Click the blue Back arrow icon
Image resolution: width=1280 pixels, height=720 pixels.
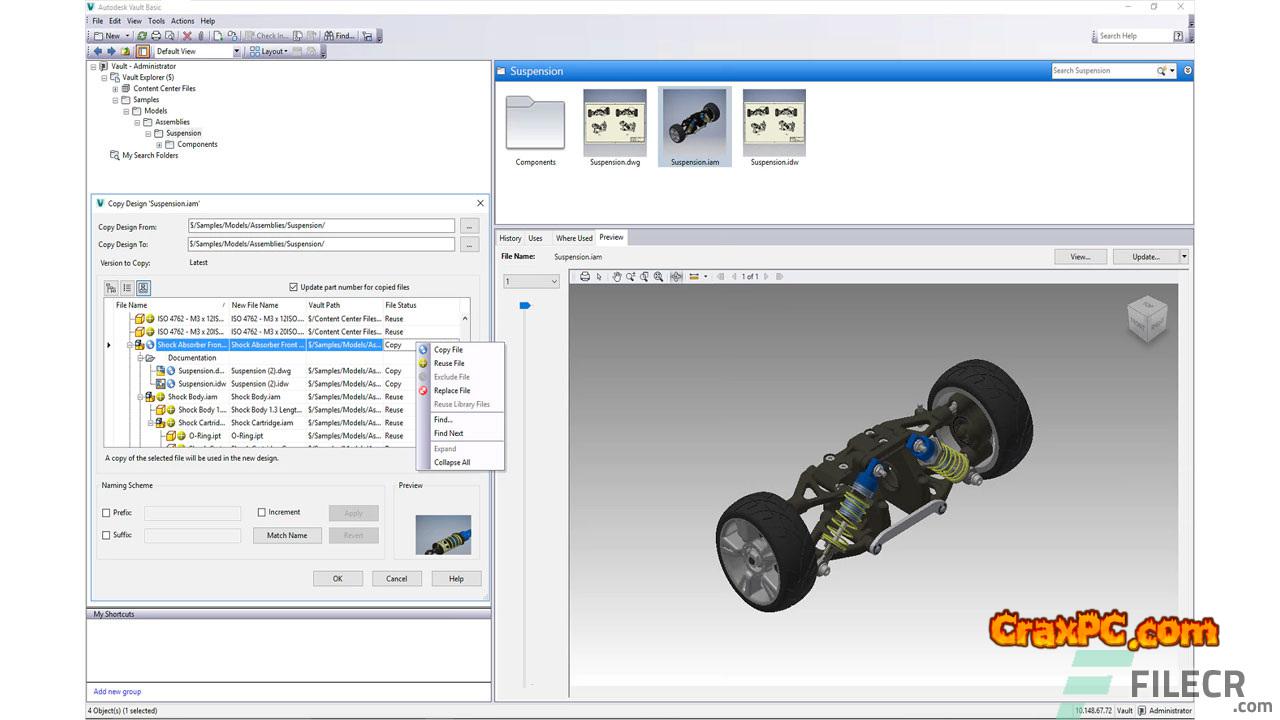[x=98, y=51]
